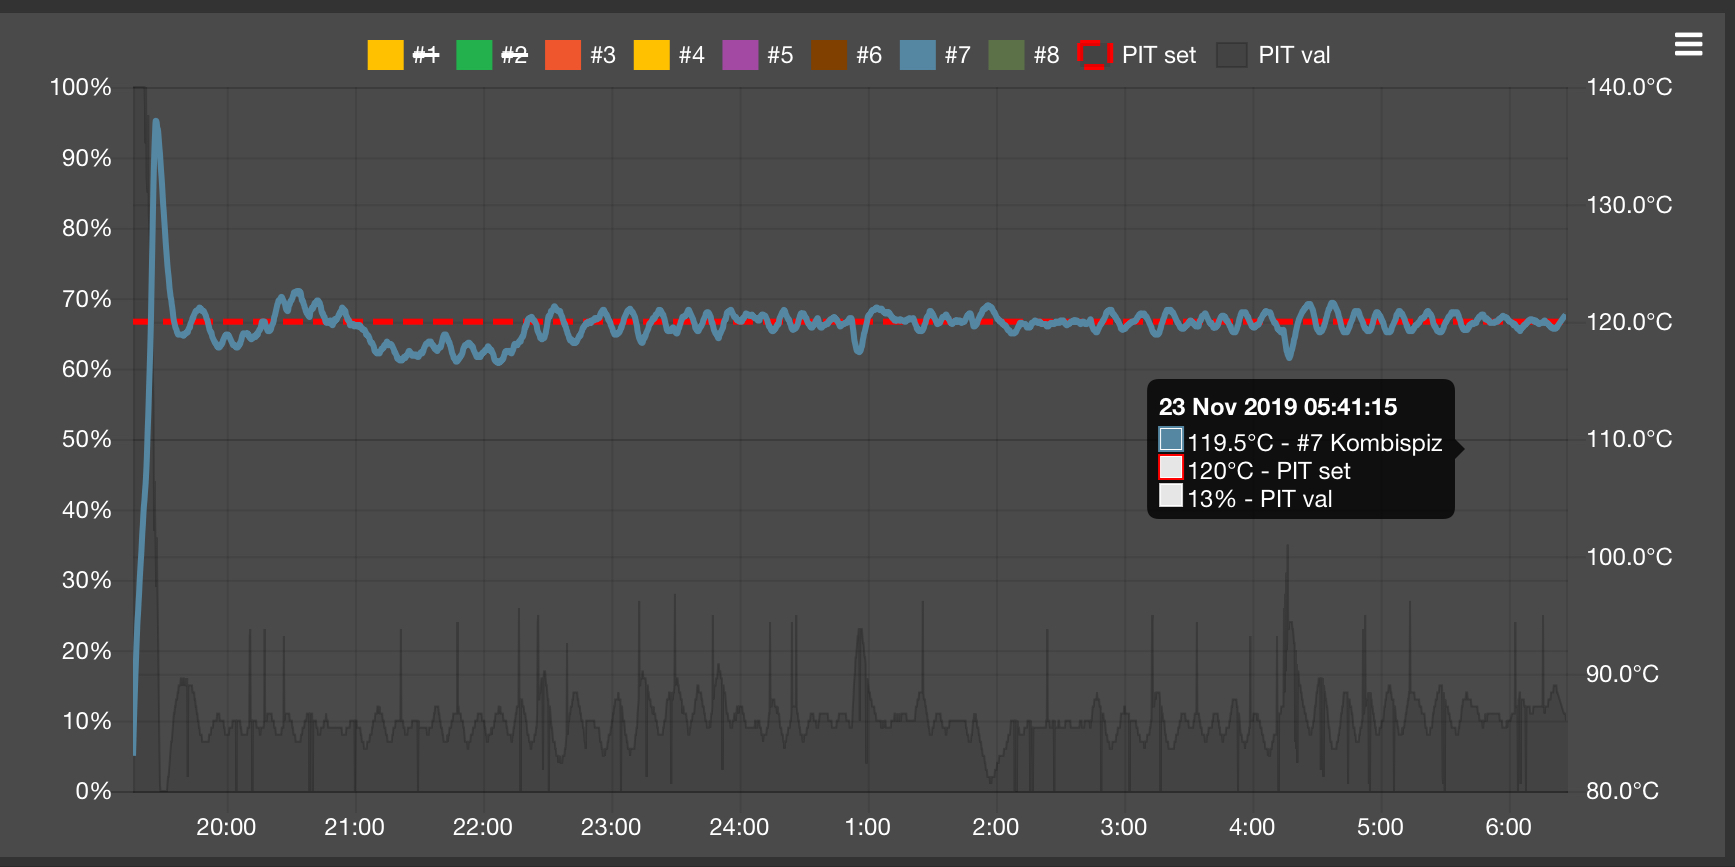Click the 24:00 time axis label
The image size is (1735, 867).
[739, 827]
